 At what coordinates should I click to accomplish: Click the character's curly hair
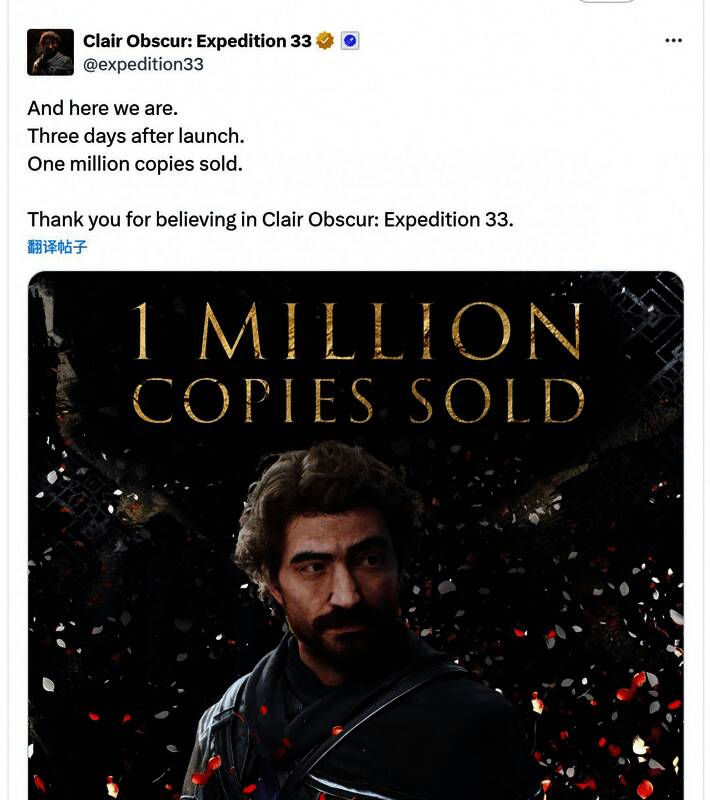(x=320, y=490)
